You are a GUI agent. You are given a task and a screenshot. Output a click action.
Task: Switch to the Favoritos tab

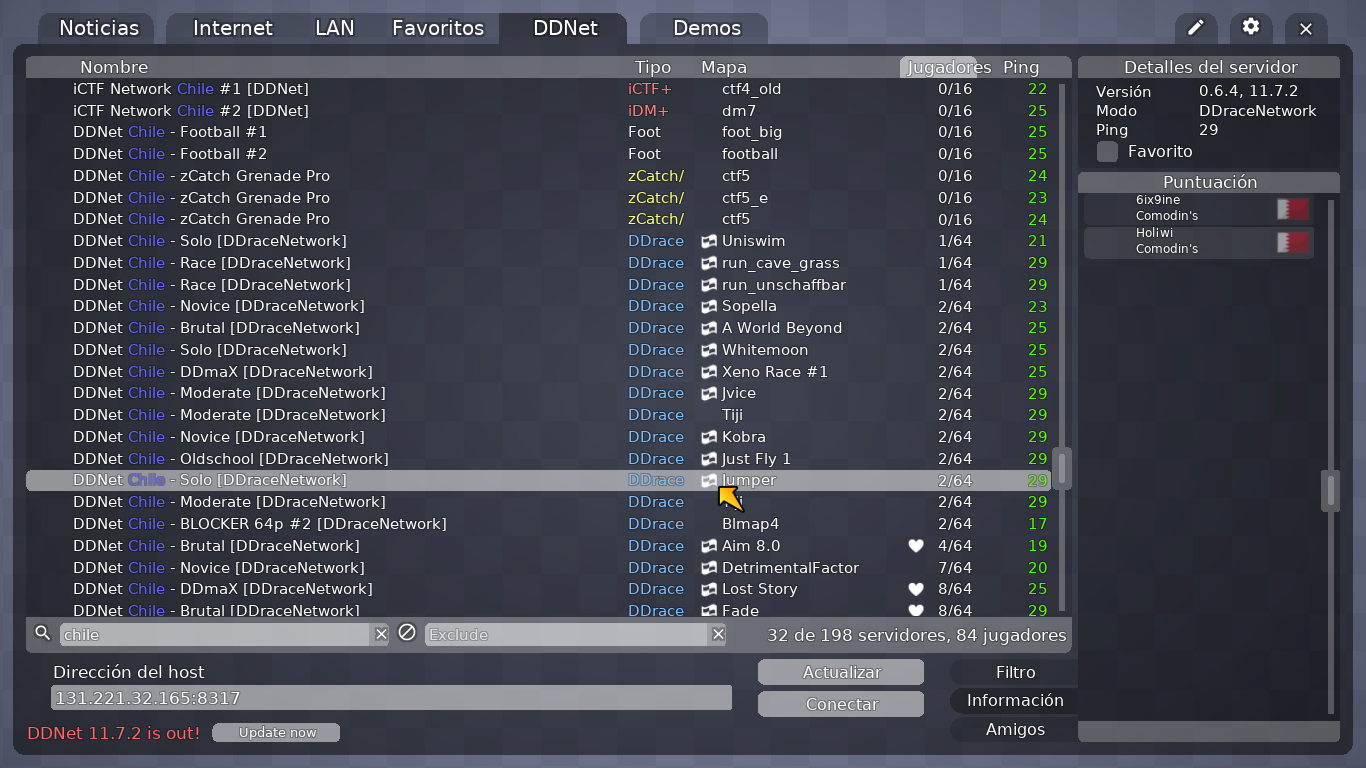(x=438, y=28)
